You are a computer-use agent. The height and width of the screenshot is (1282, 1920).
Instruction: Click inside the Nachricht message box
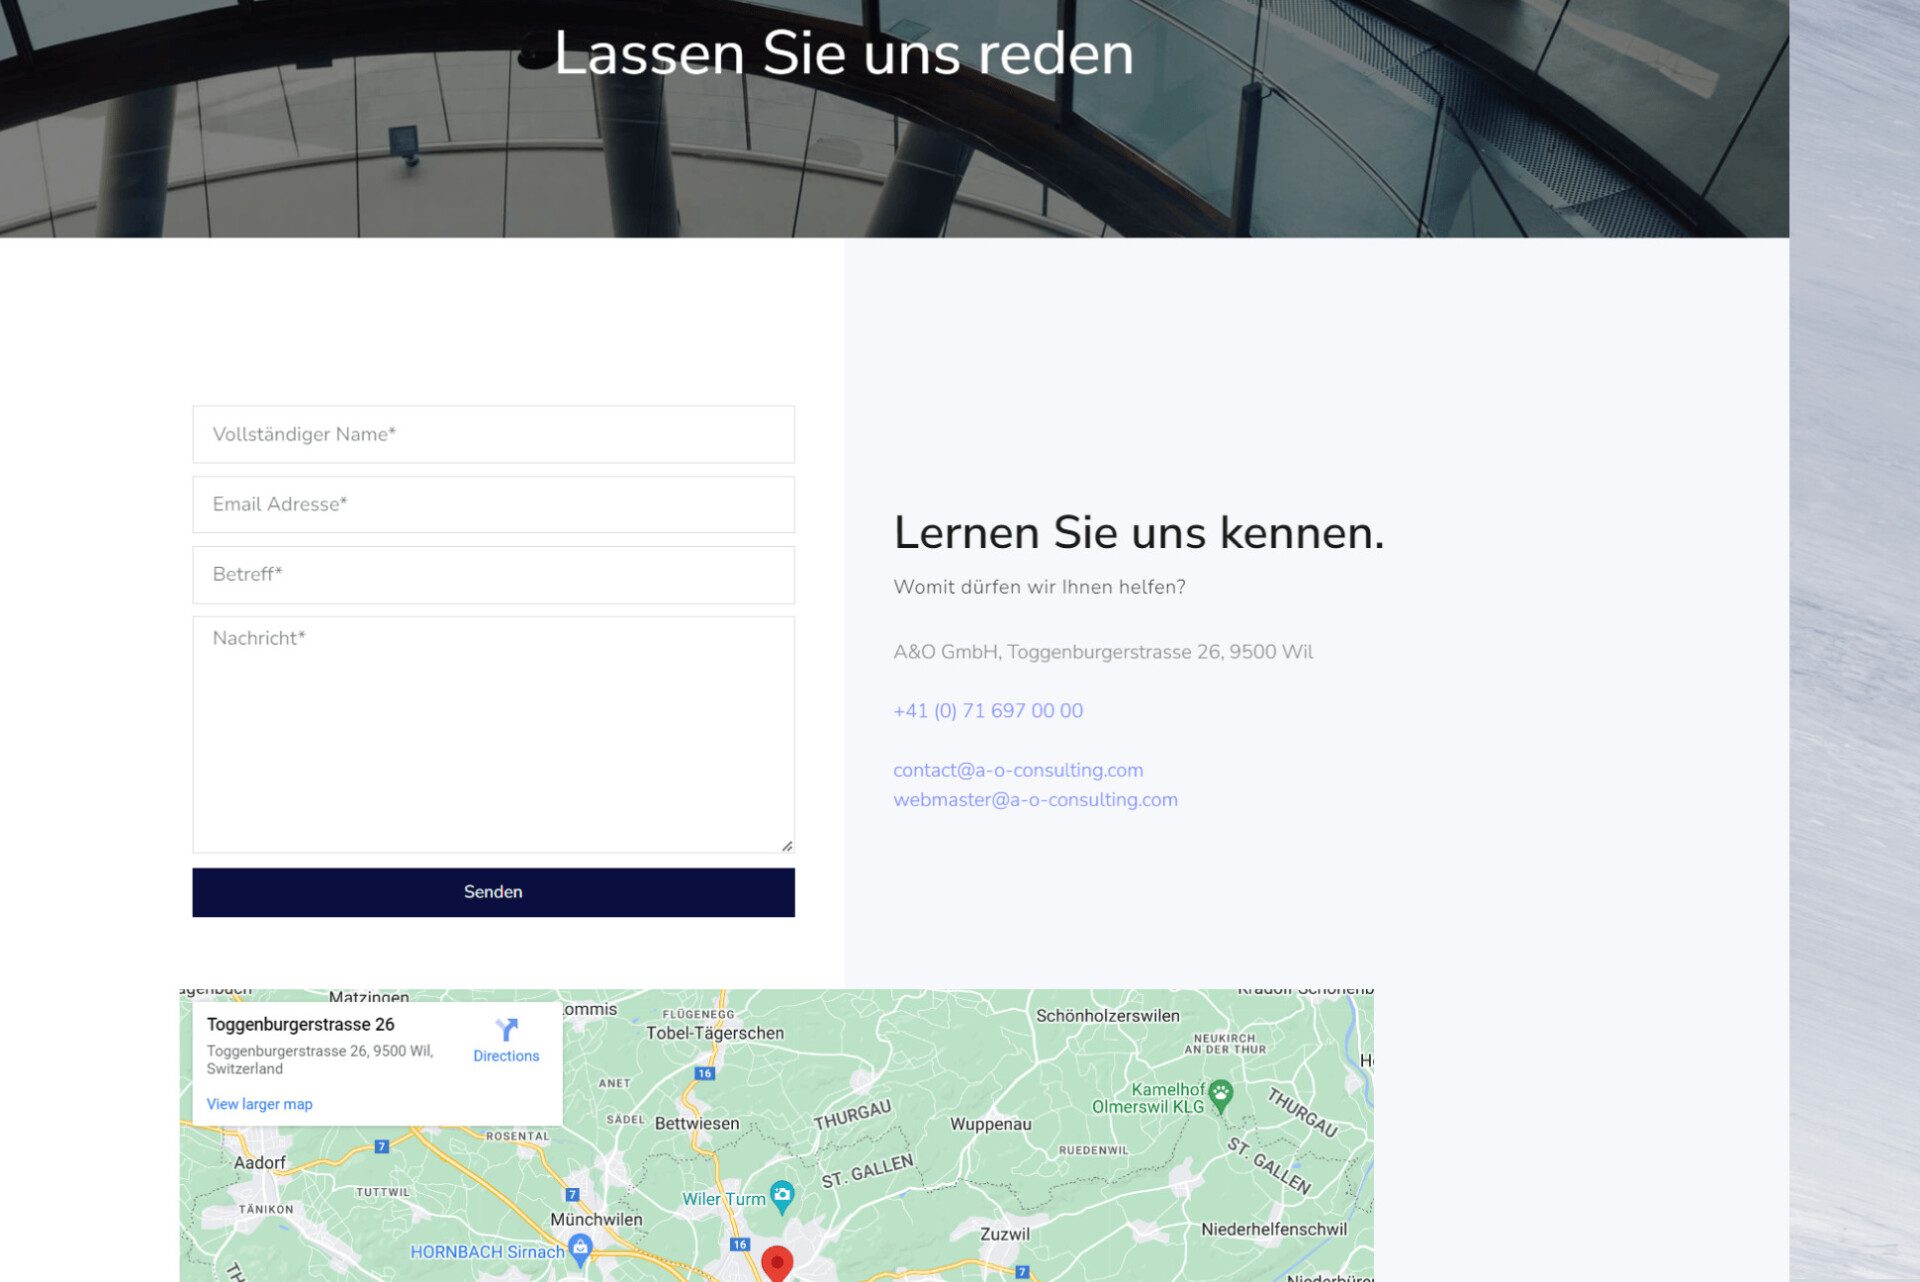click(493, 733)
